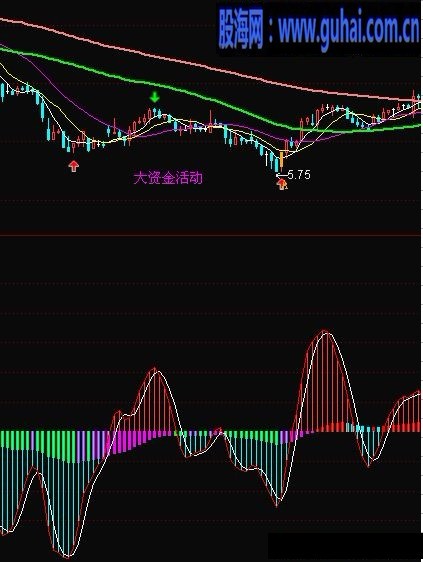Click the red up arrow below 5.75
The height and width of the screenshot is (562, 423).
(282, 184)
